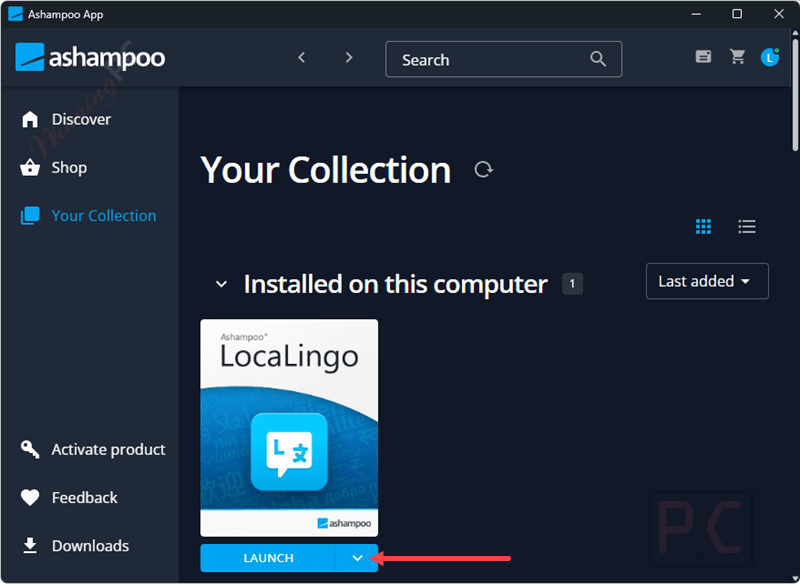Focus the Search input field
The width and height of the screenshot is (800, 584).
[x=504, y=59]
